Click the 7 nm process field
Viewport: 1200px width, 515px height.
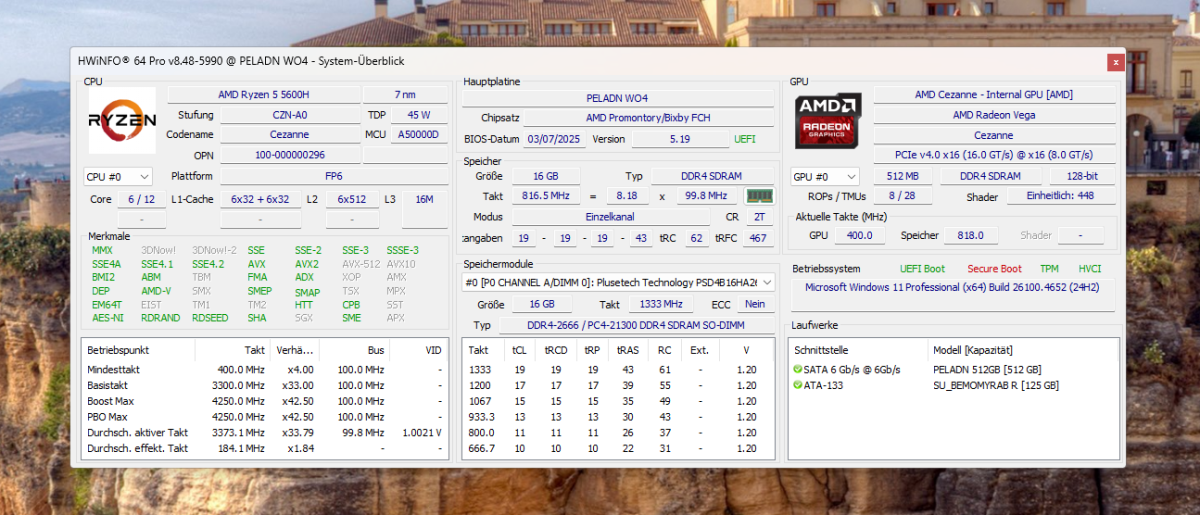point(405,95)
